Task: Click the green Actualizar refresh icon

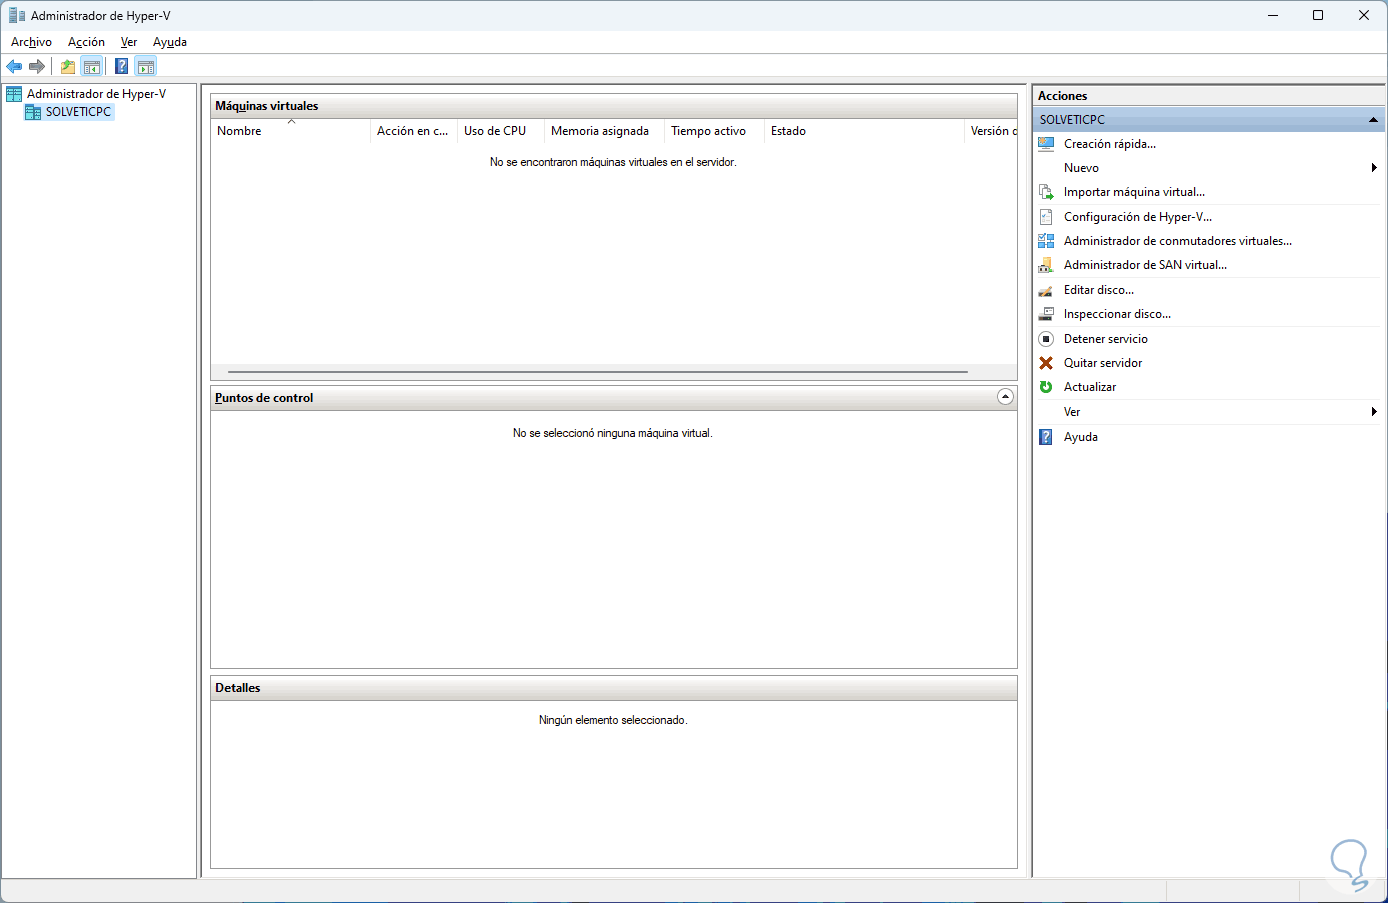Action: [x=1046, y=387]
